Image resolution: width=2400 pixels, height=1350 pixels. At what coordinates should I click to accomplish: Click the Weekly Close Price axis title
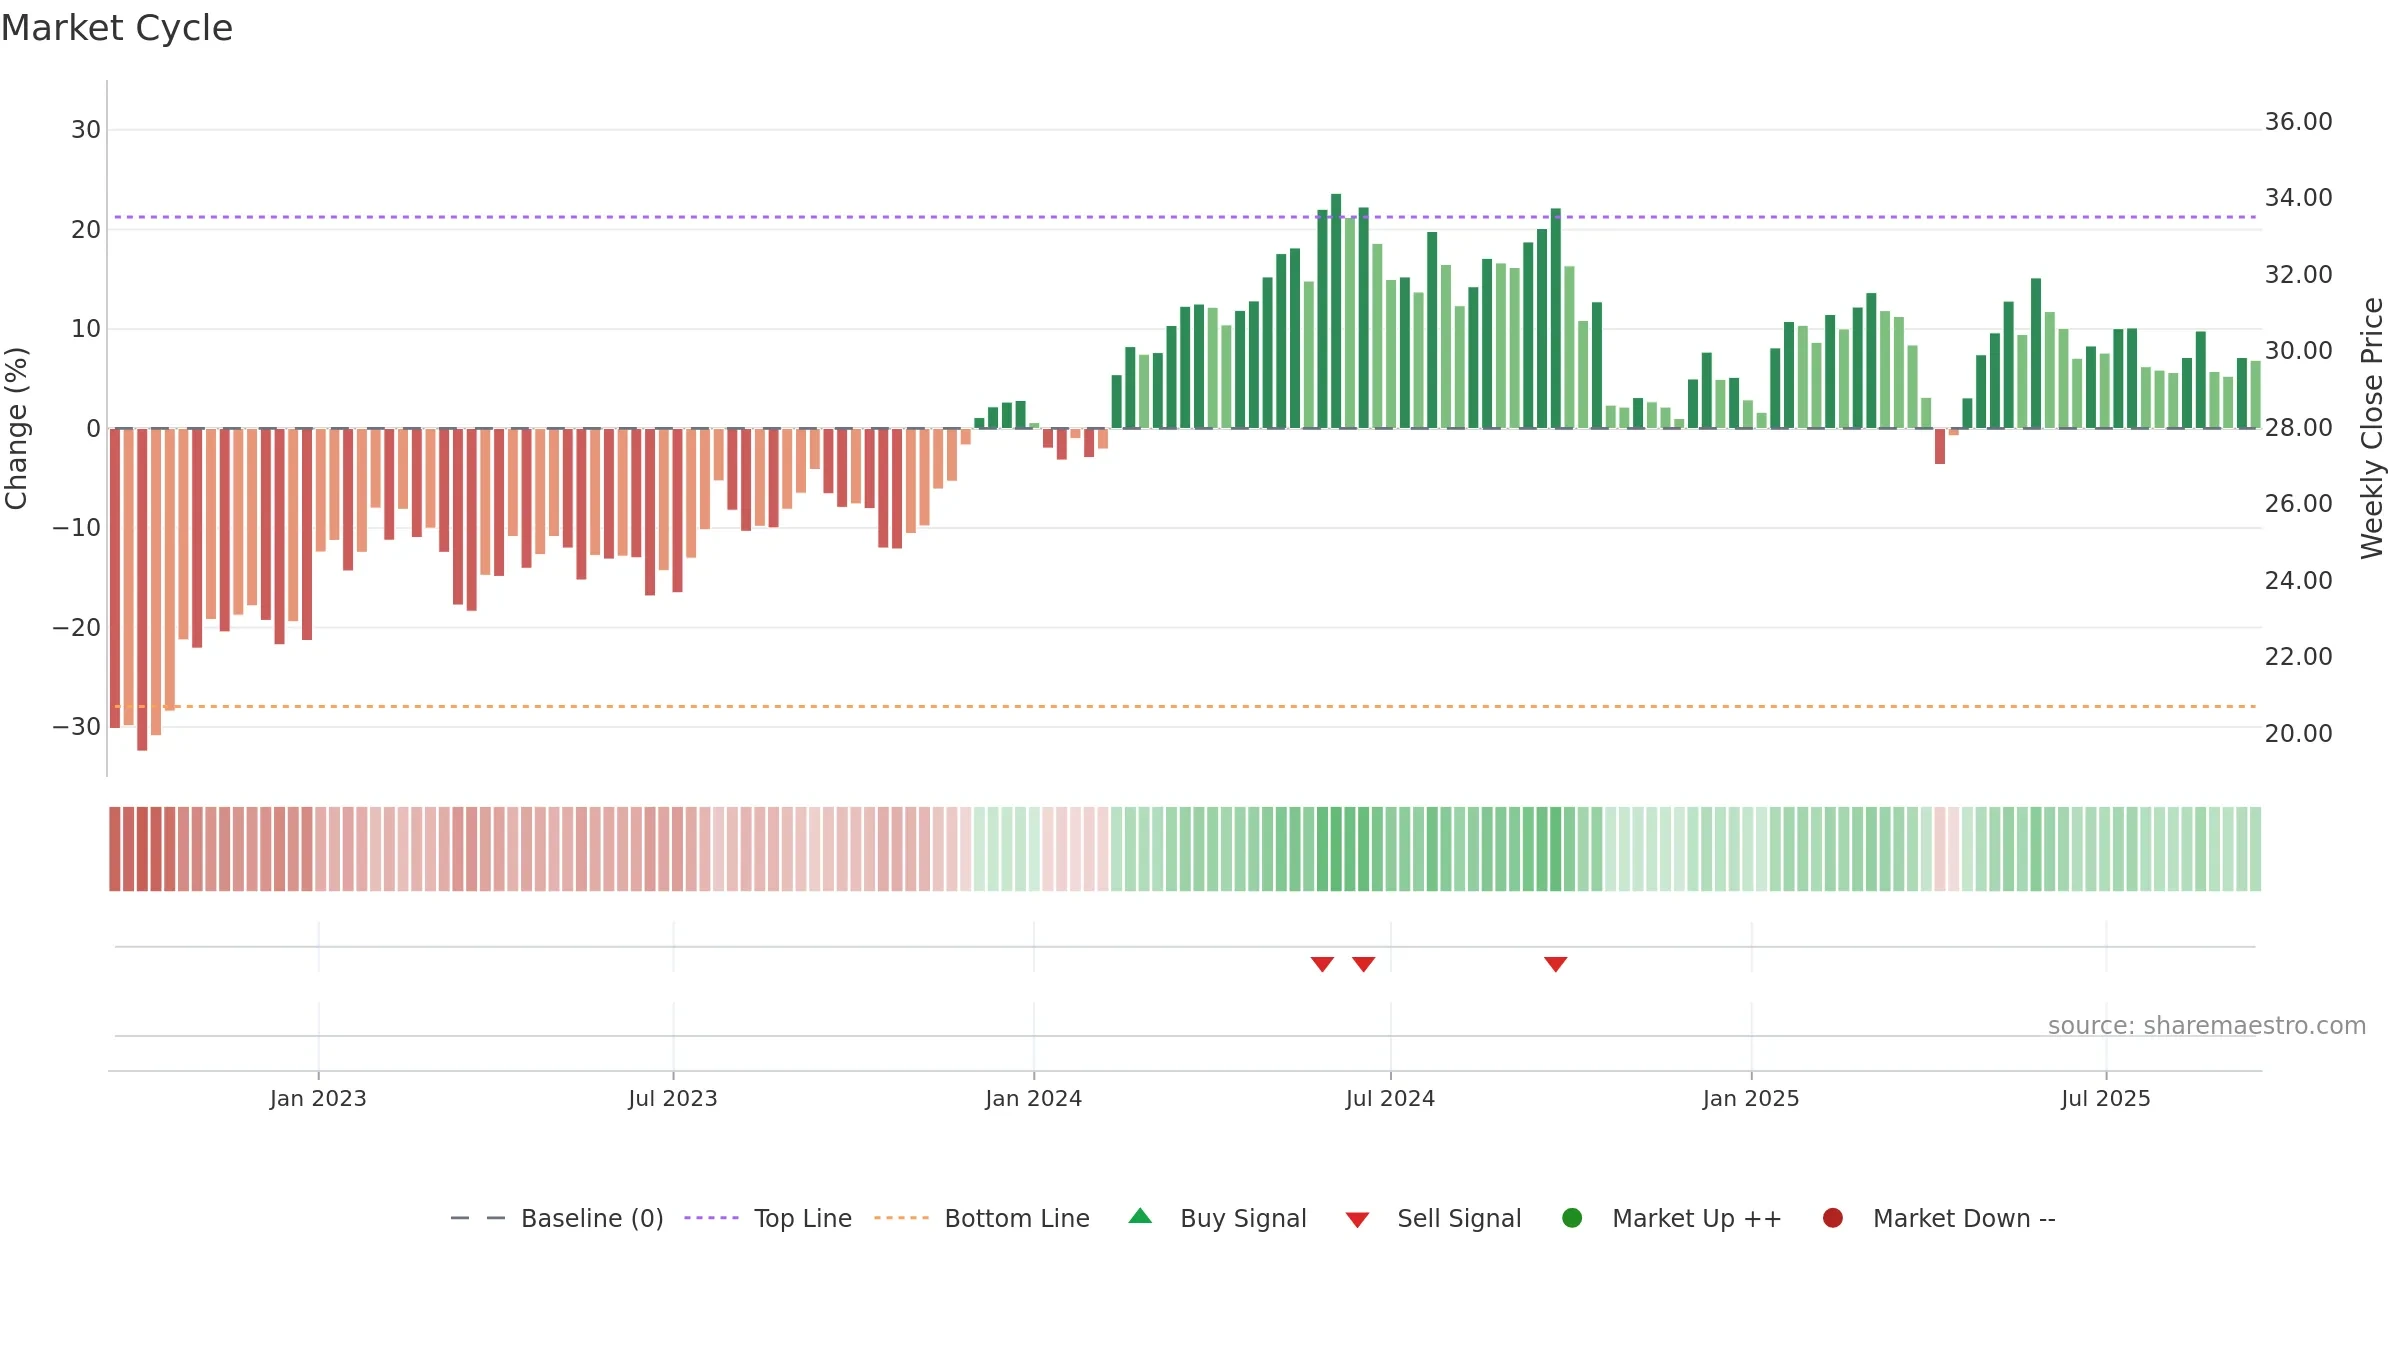point(2372,428)
